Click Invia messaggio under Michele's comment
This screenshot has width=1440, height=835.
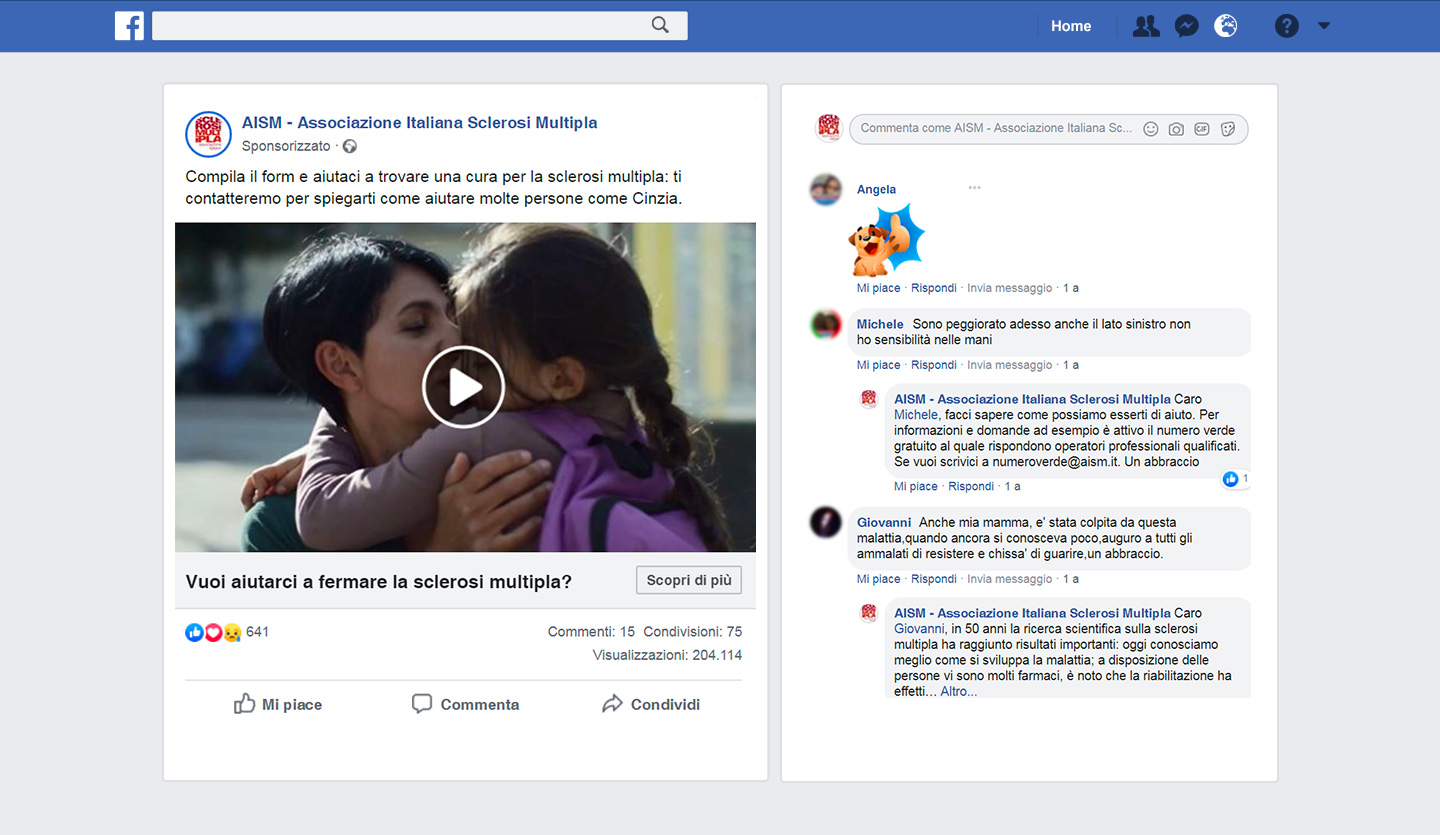(1010, 365)
